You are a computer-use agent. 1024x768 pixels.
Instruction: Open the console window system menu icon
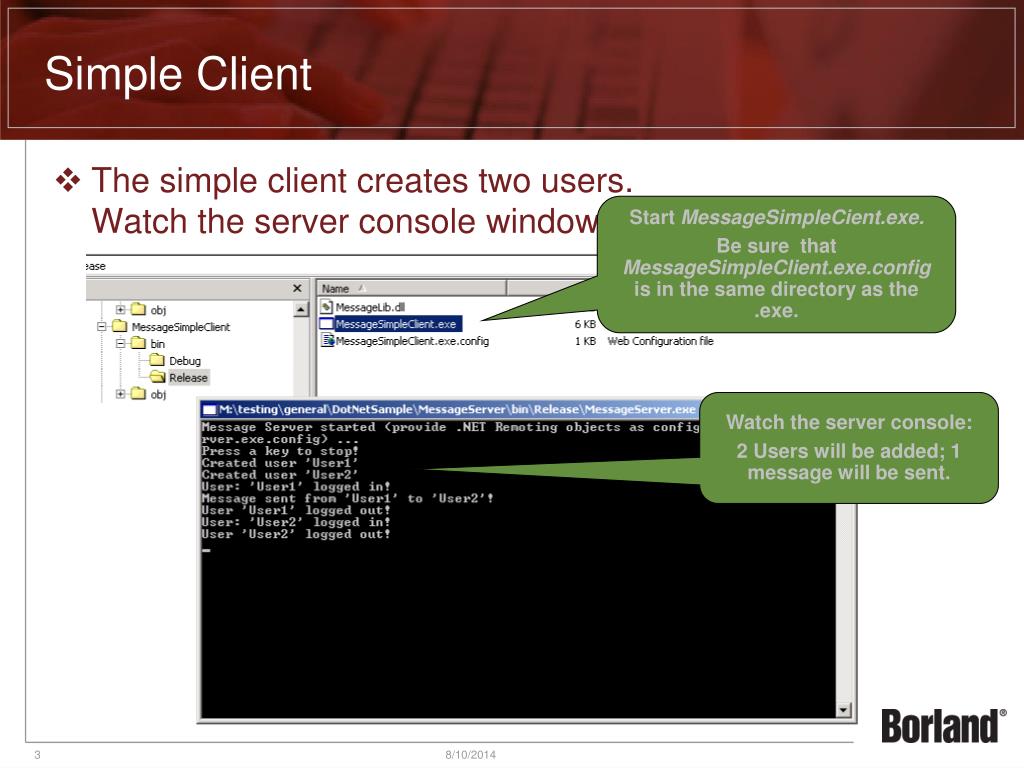coord(210,409)
